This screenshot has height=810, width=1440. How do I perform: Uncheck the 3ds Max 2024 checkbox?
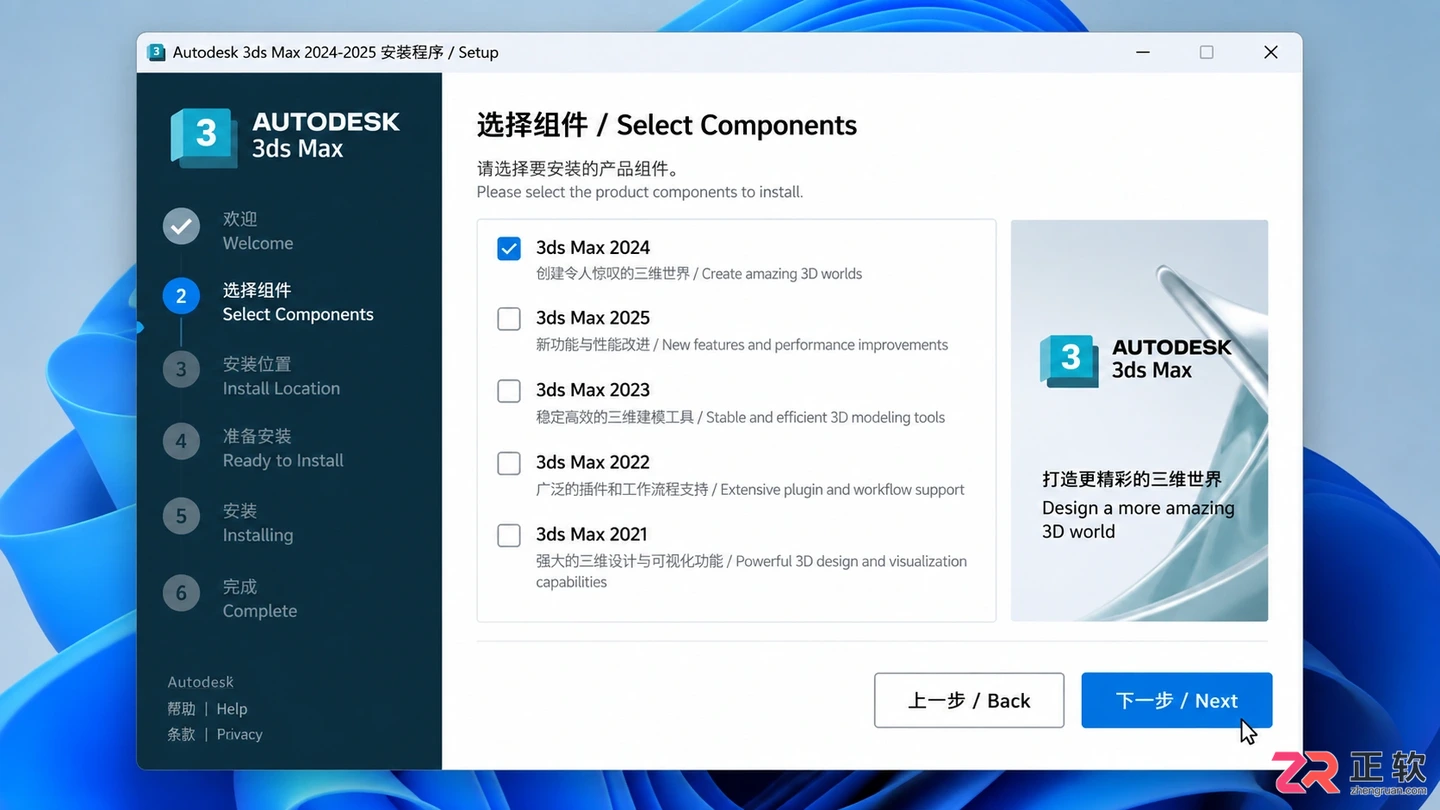509,248
